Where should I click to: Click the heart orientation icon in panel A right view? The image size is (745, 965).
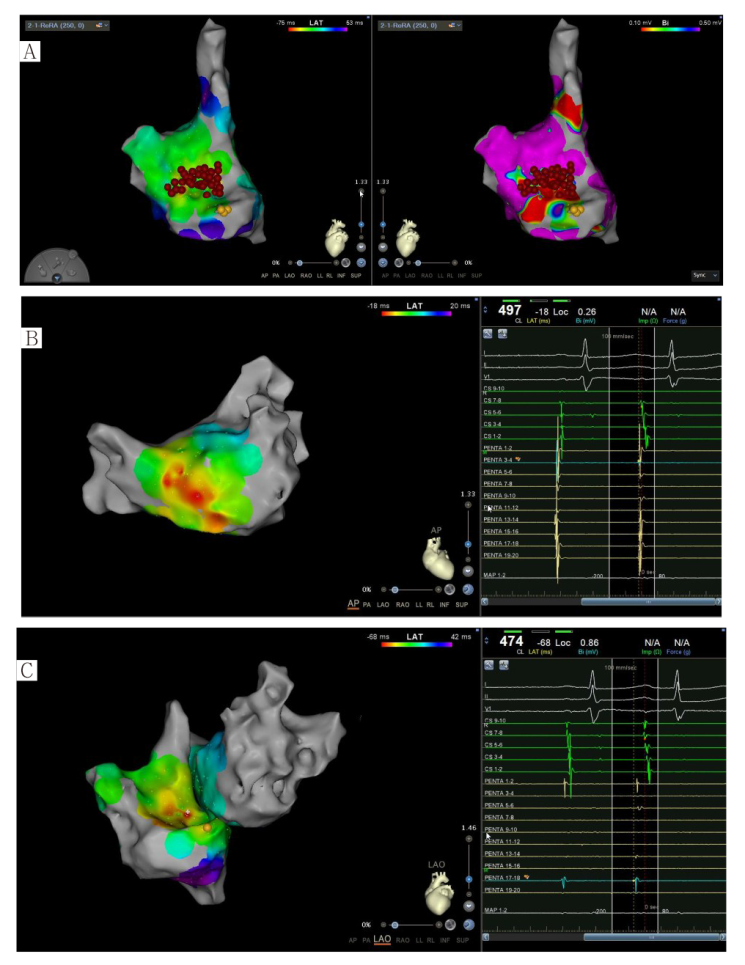pyautogui.click(x=407, y=239)
